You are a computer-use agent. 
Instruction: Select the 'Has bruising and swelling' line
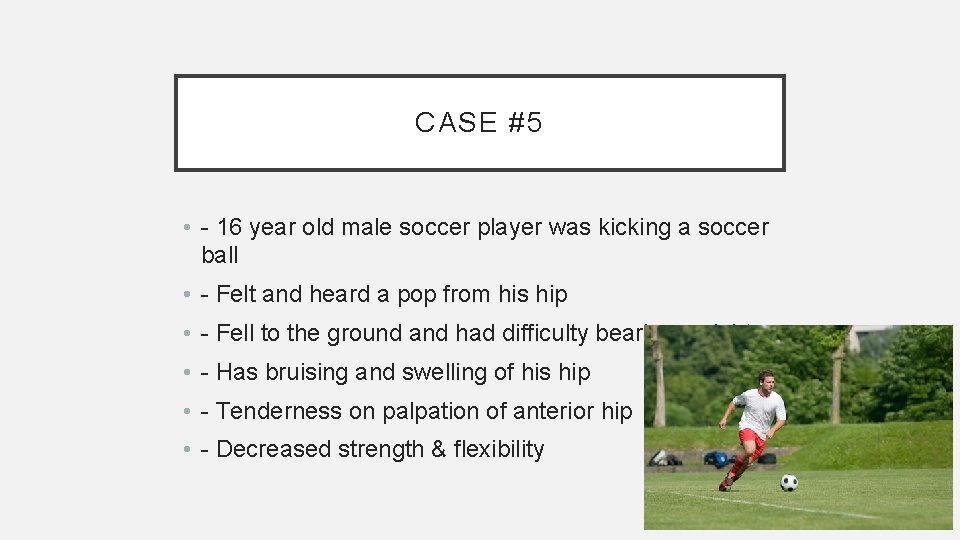[x=396, y=372]
